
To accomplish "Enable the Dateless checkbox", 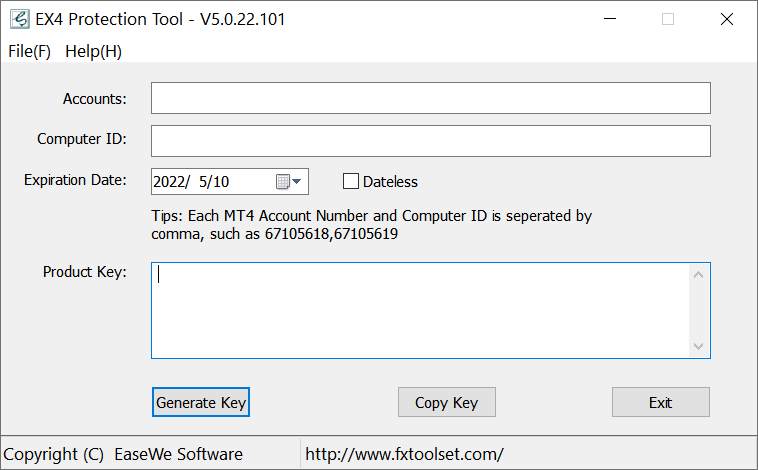I will click(x=350, y=181).
